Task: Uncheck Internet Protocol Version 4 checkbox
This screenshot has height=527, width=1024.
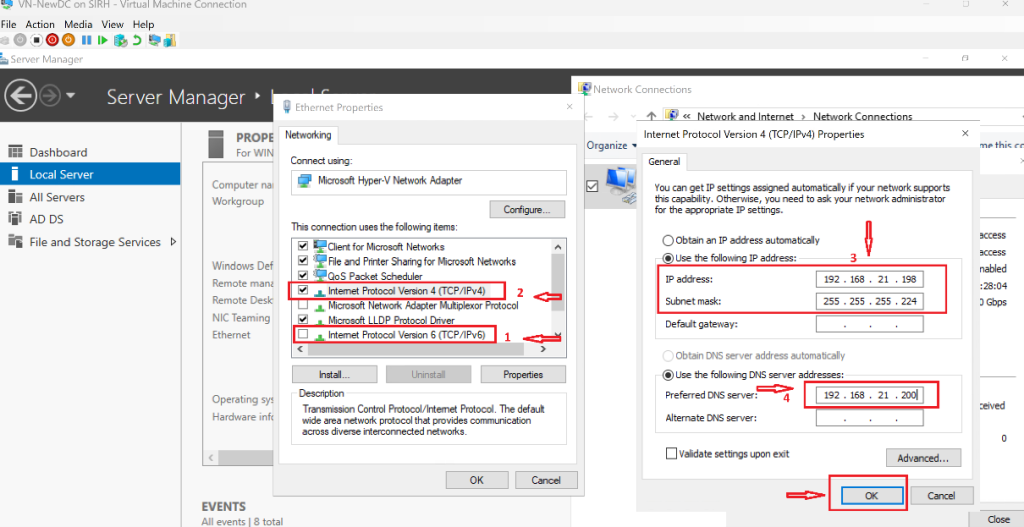Action: [304, 291]
